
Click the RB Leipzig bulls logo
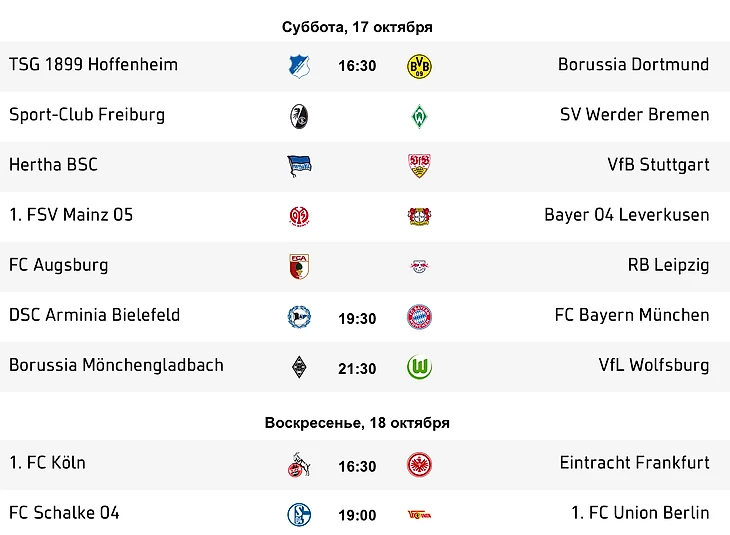(419, 266)
